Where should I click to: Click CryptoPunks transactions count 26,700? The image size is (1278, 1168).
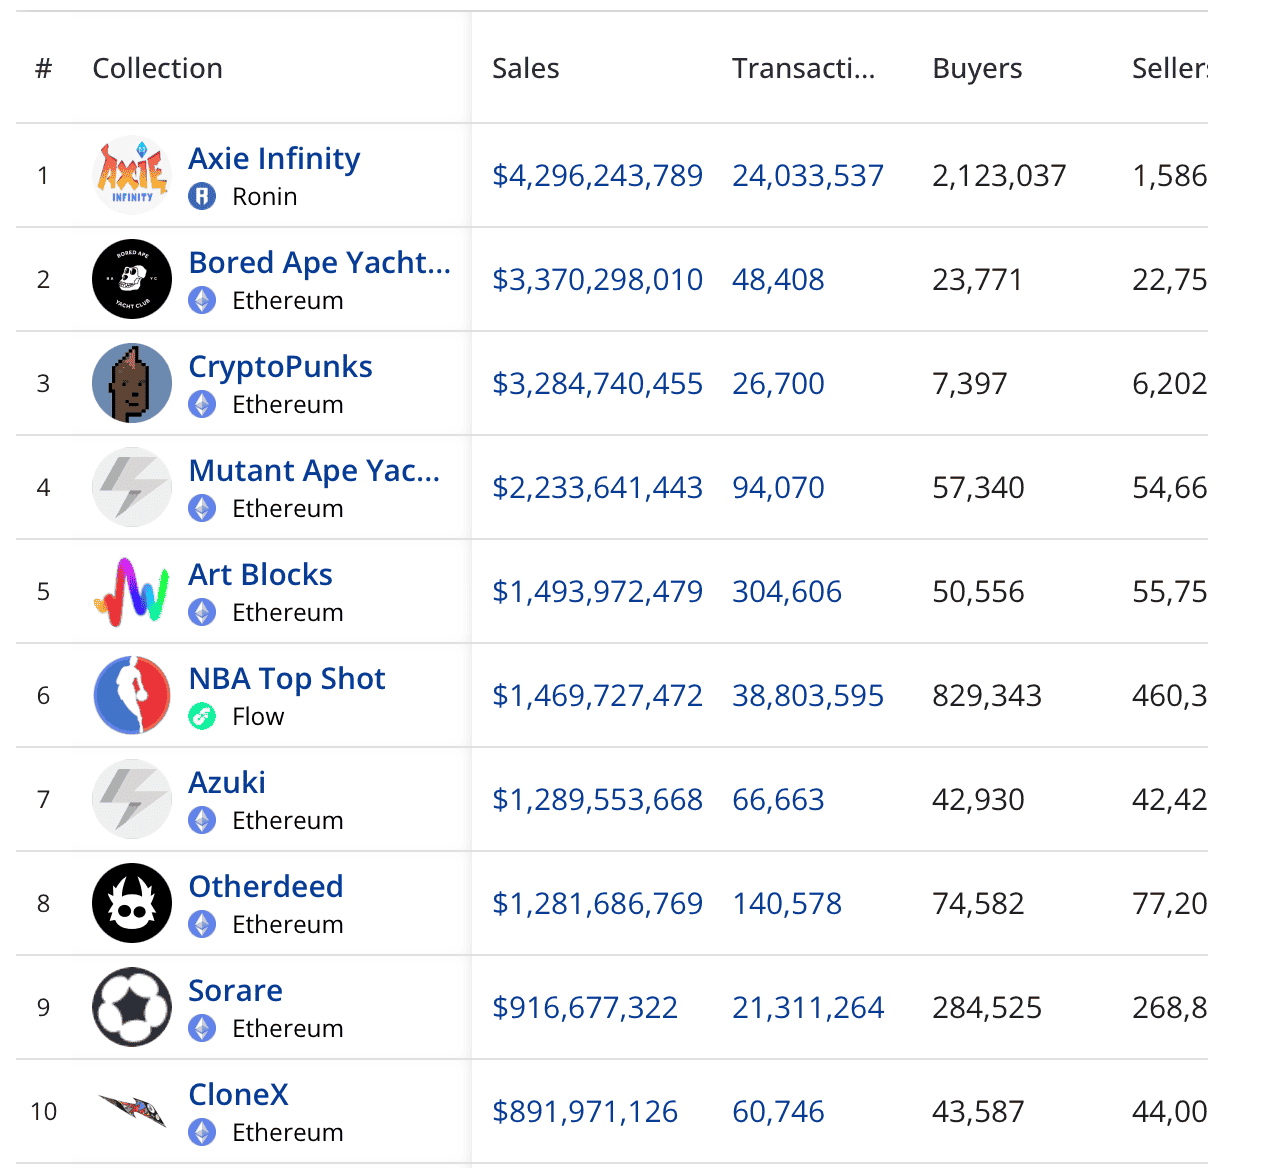[778, 384]
